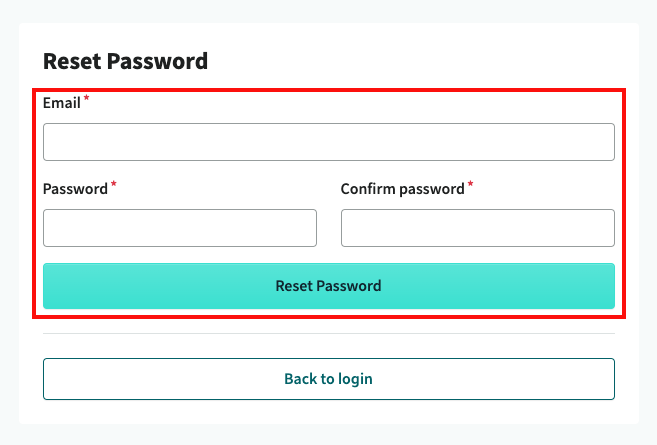The width and height of the screenshot is (657, 445).
Task: Click the Email input field
Action: click(328, 142)
